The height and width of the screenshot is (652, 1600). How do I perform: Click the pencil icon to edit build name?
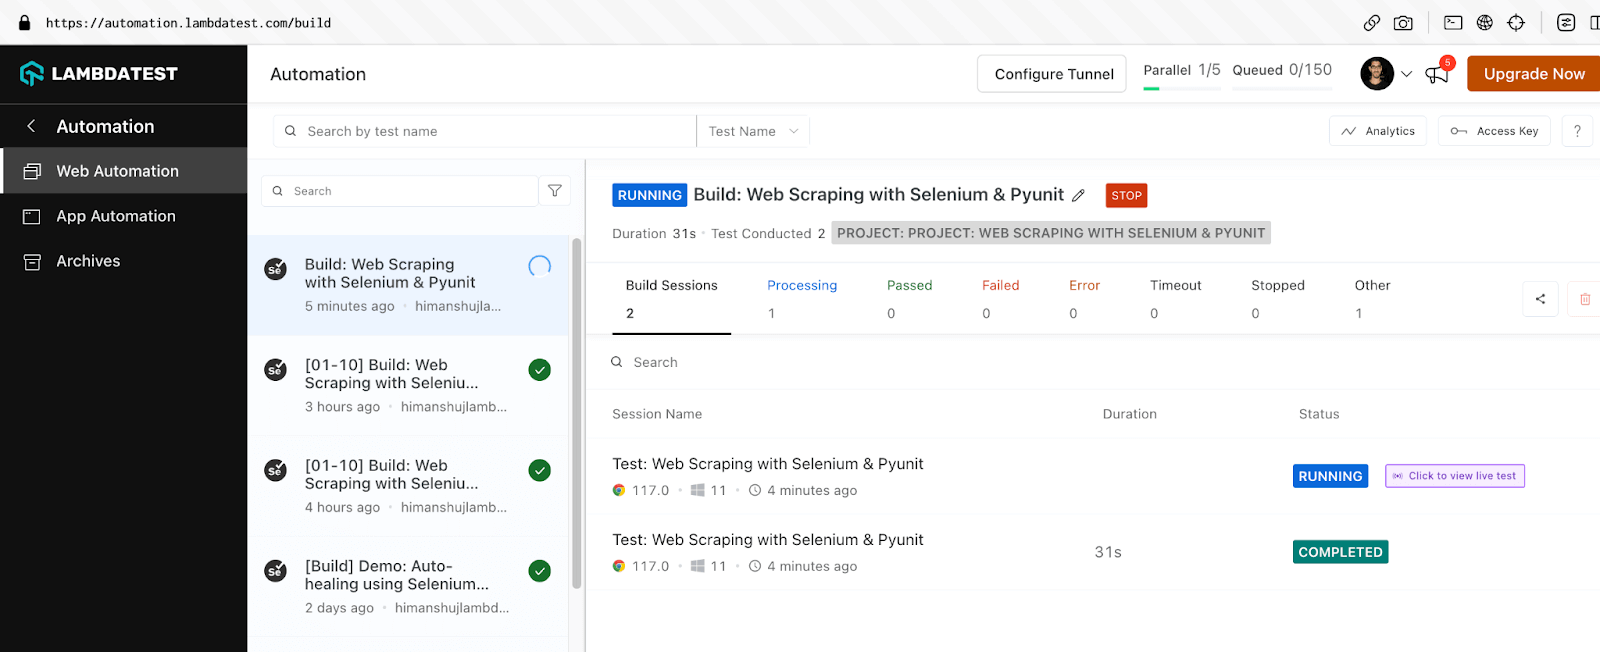coord(1078,196)
